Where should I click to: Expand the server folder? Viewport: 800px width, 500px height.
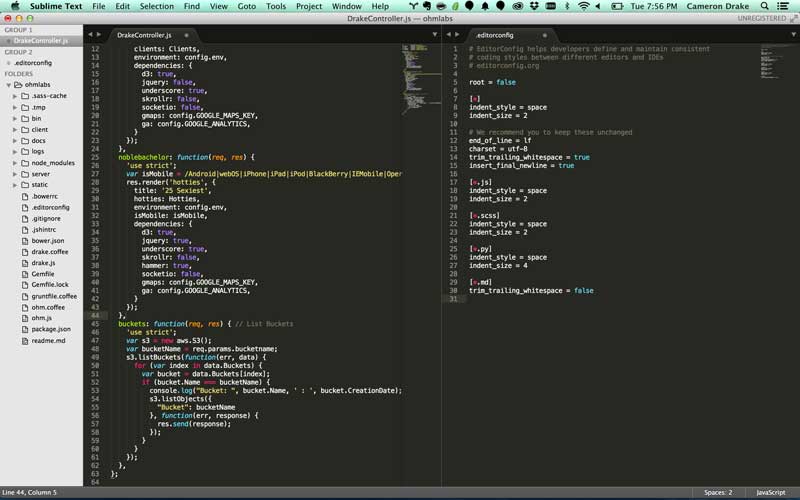click(x=15, y=174)
